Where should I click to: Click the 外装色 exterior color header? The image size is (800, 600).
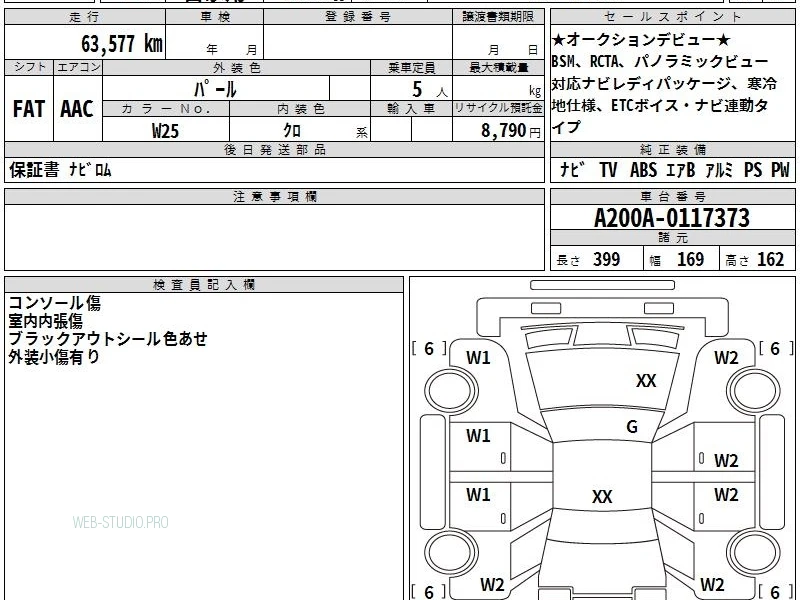point(237,68)
